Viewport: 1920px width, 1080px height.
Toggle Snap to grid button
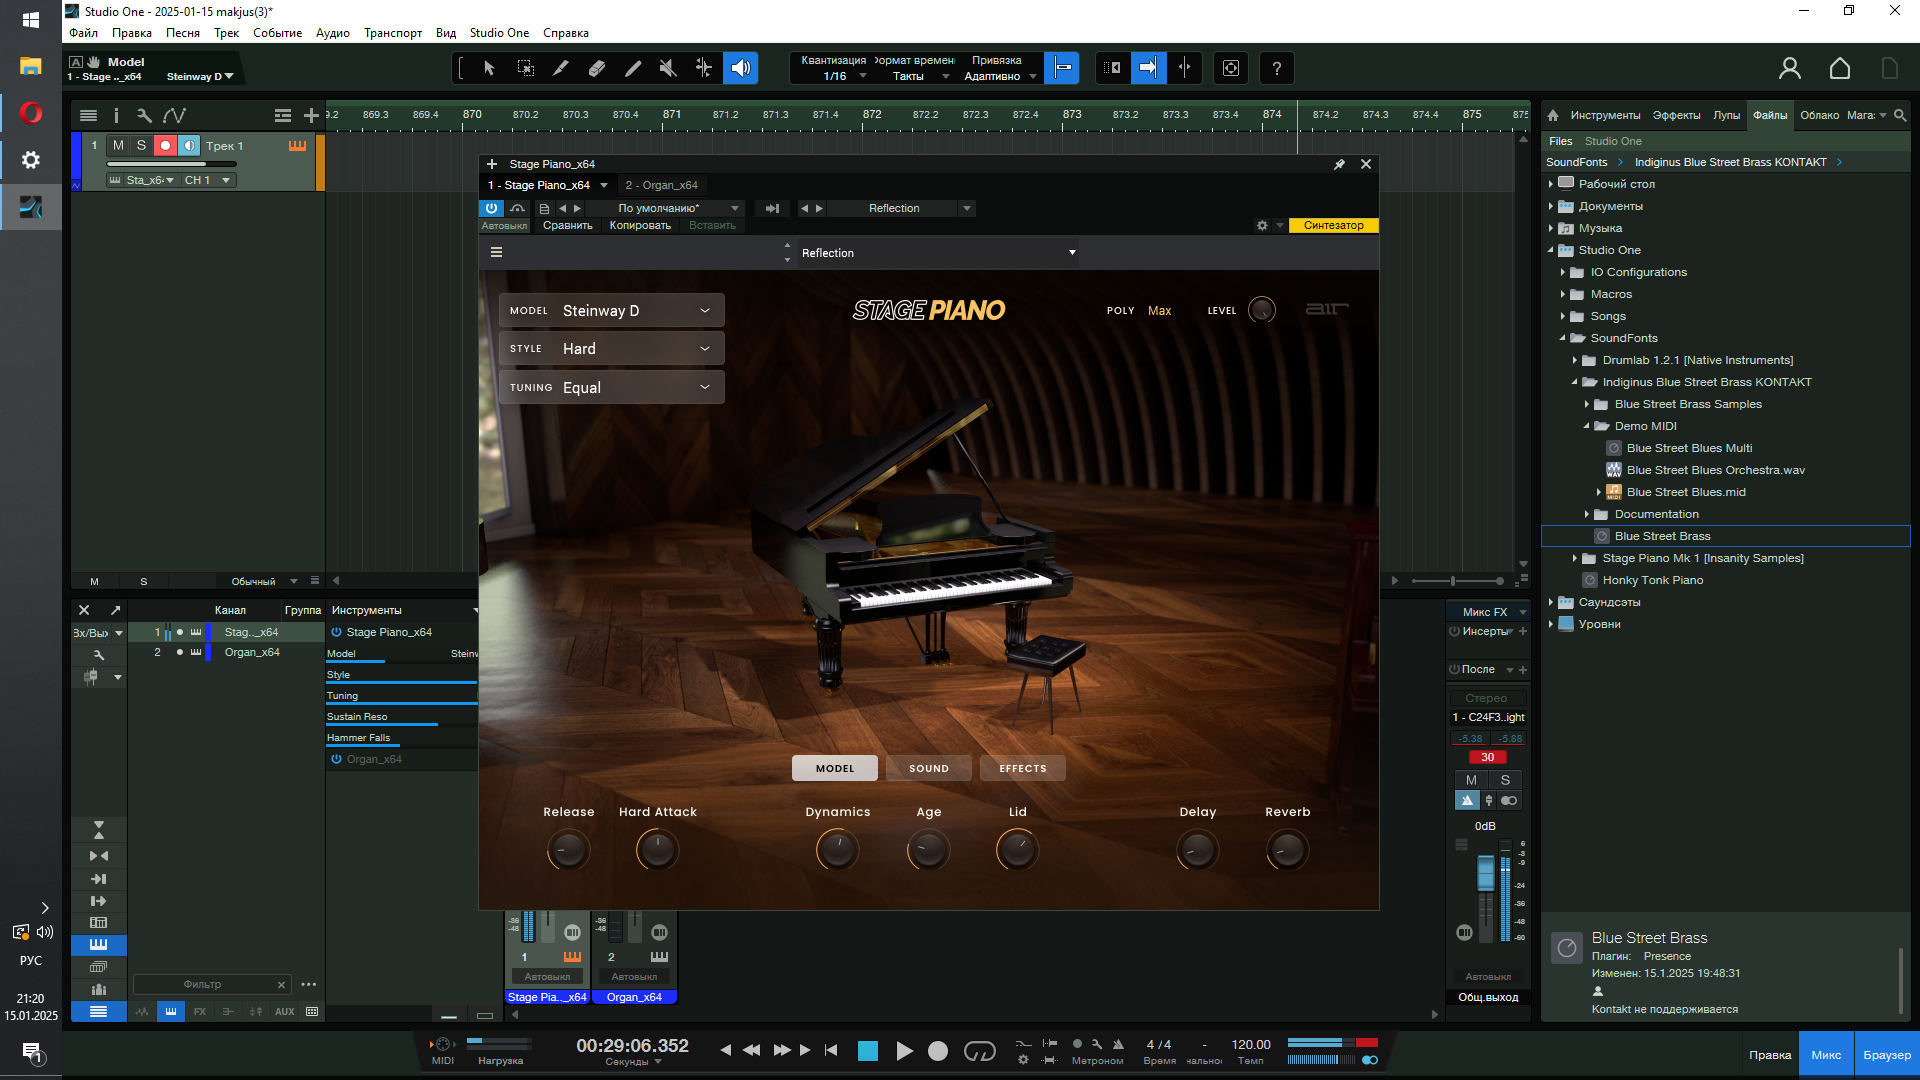1062,68
